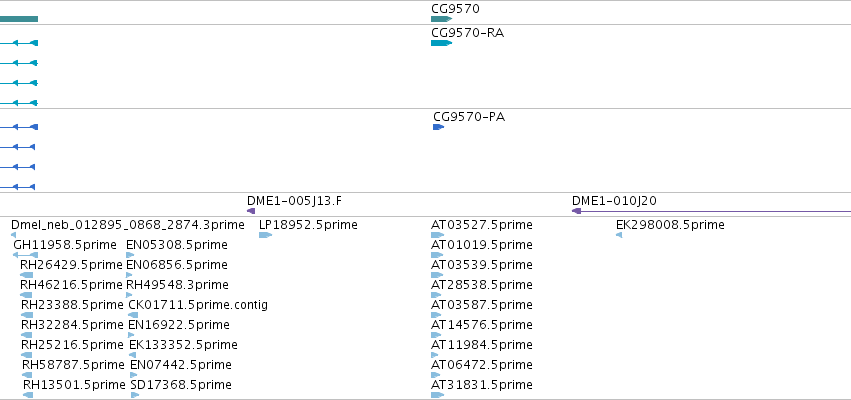Select the RH46216.5prime label
851x400 pixels.
pyautogui.click(x=71, y=285)
